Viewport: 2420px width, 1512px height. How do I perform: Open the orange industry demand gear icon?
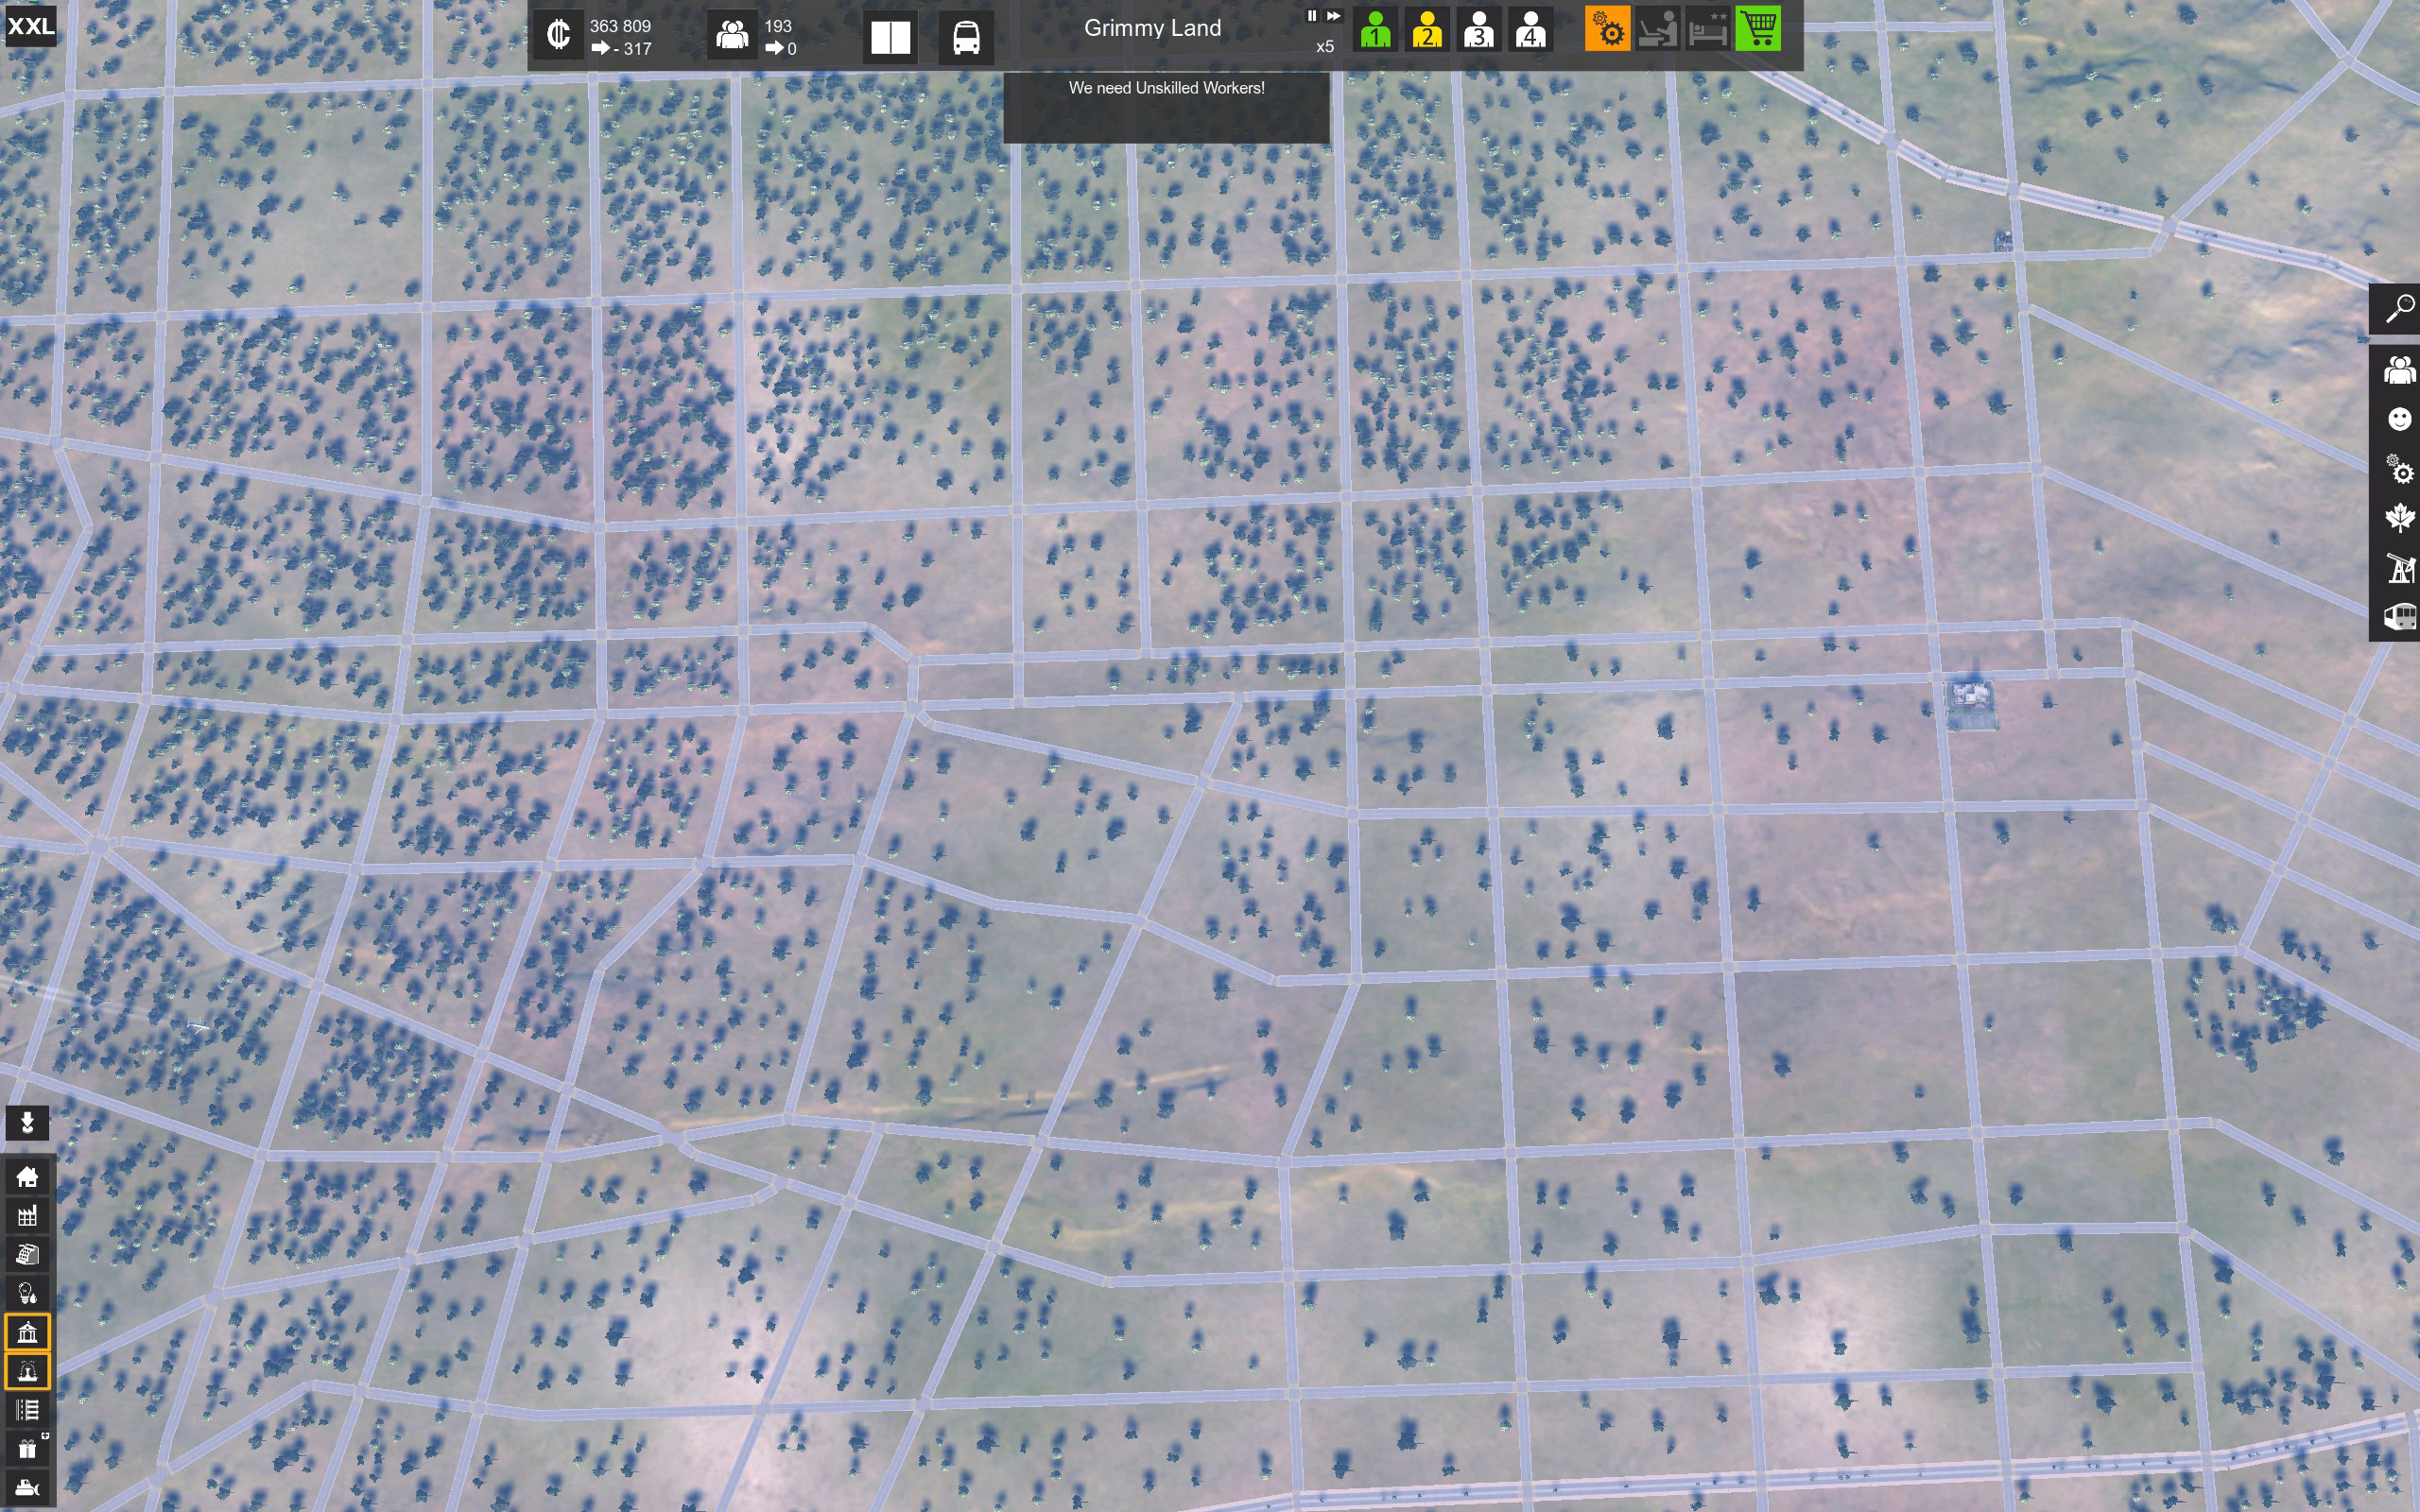click(1608, 29)
